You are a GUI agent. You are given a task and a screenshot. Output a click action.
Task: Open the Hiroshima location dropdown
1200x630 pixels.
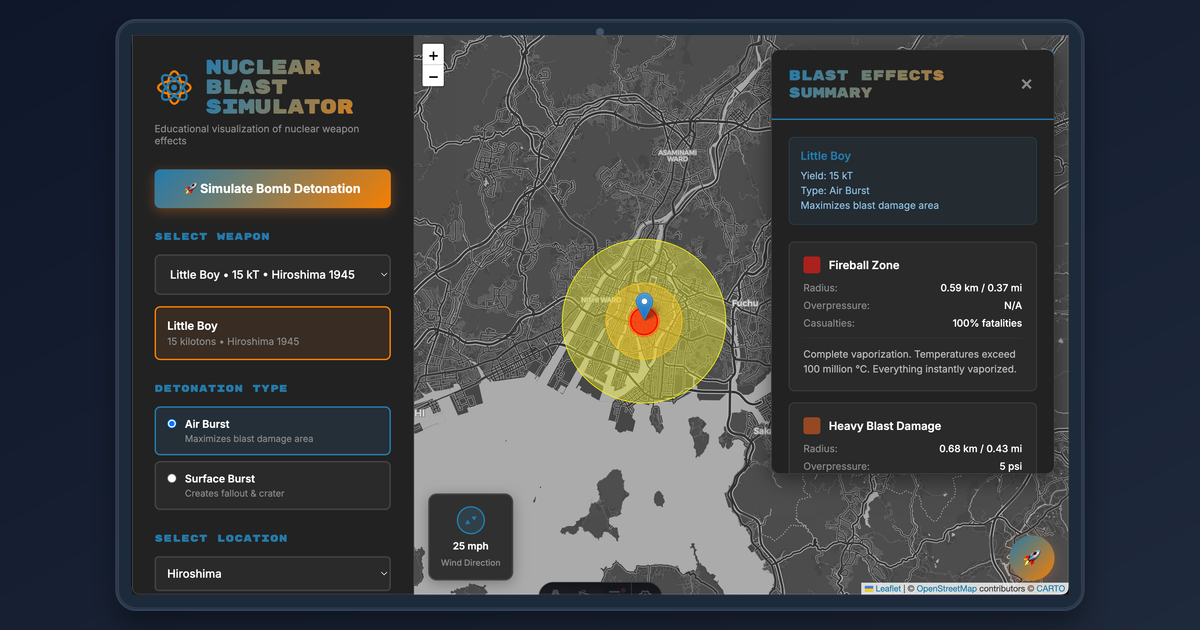click(272, 573)
